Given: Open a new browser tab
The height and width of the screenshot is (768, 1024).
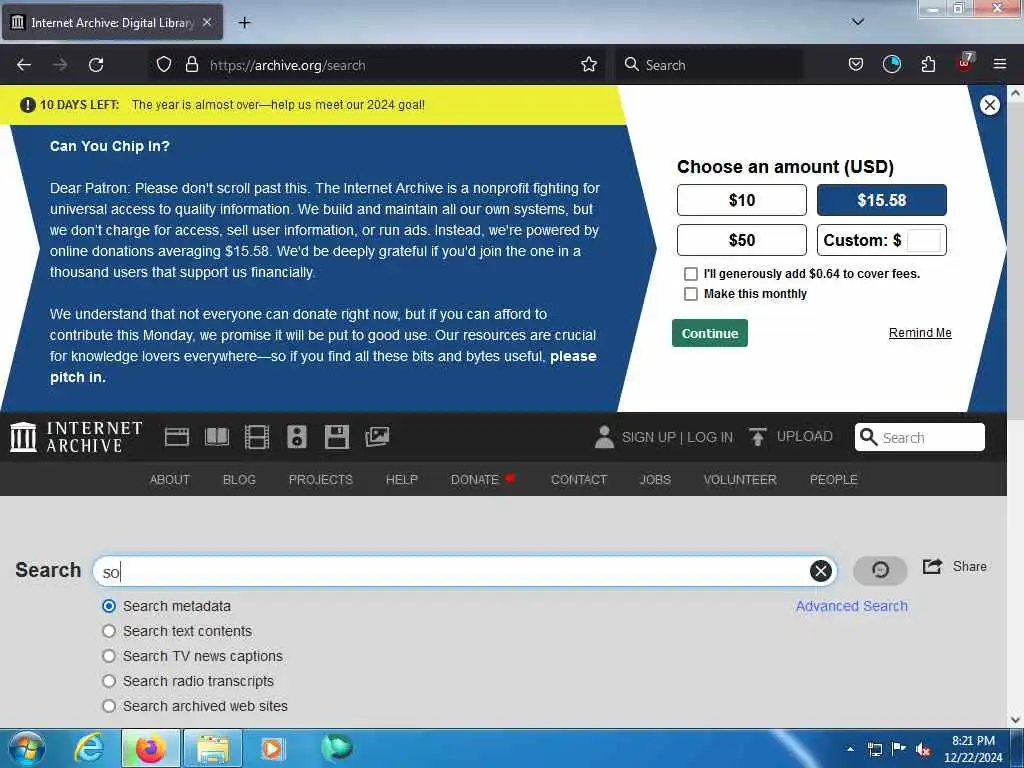Looking at the screenshot, I should coord(244,23).
